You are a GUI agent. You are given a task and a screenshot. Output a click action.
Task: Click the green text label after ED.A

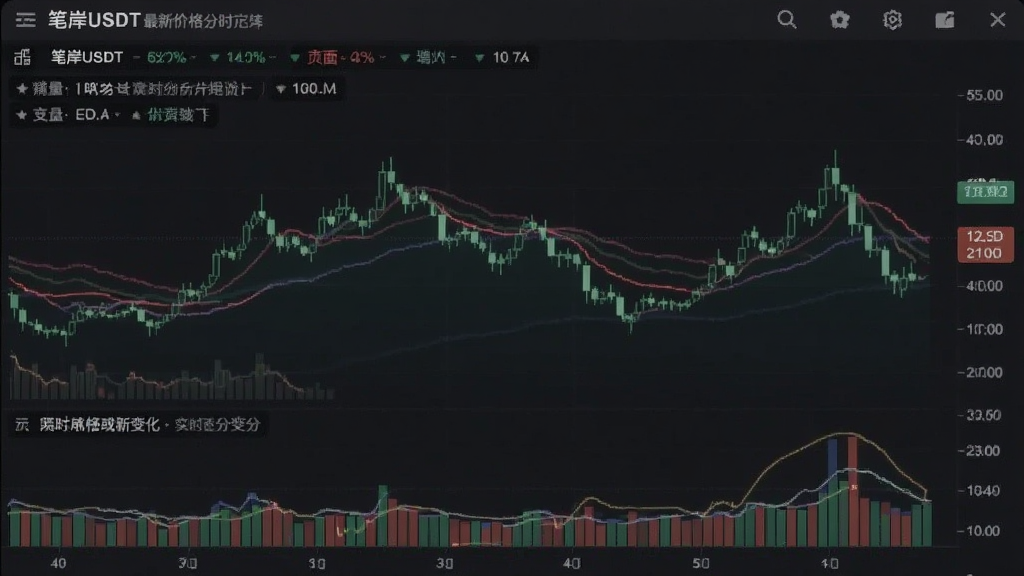(x=178, y=115)
